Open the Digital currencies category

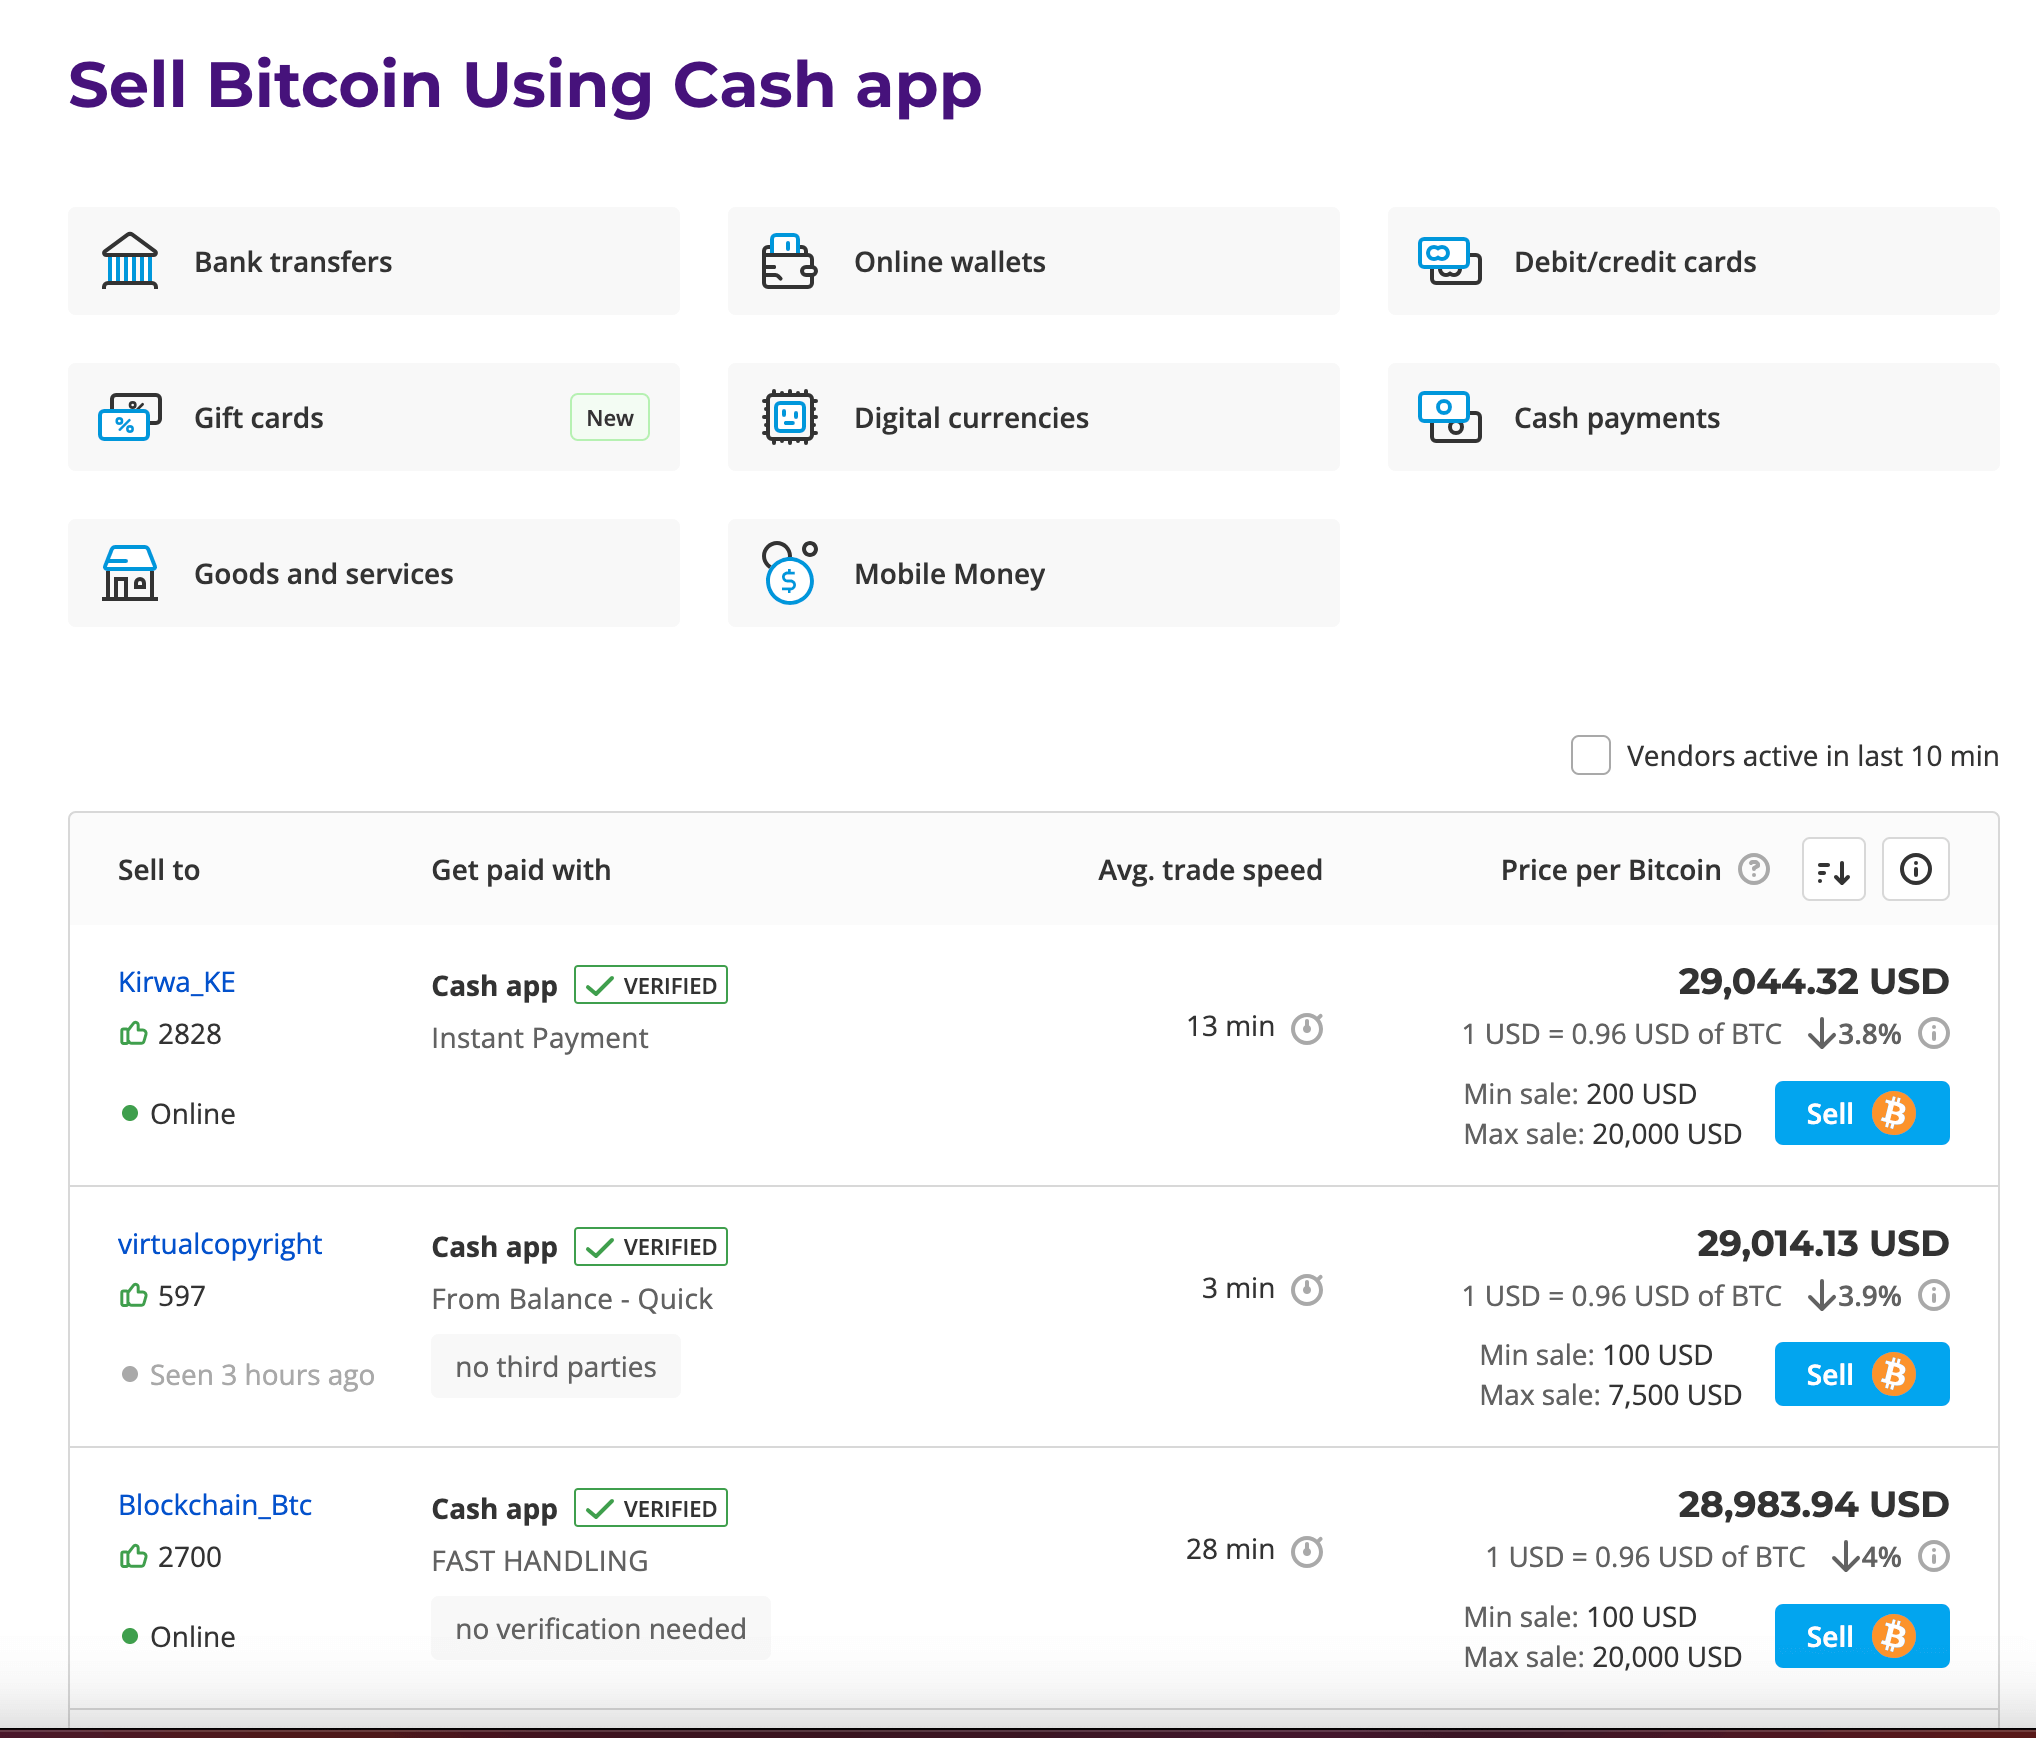[1033, 417]
